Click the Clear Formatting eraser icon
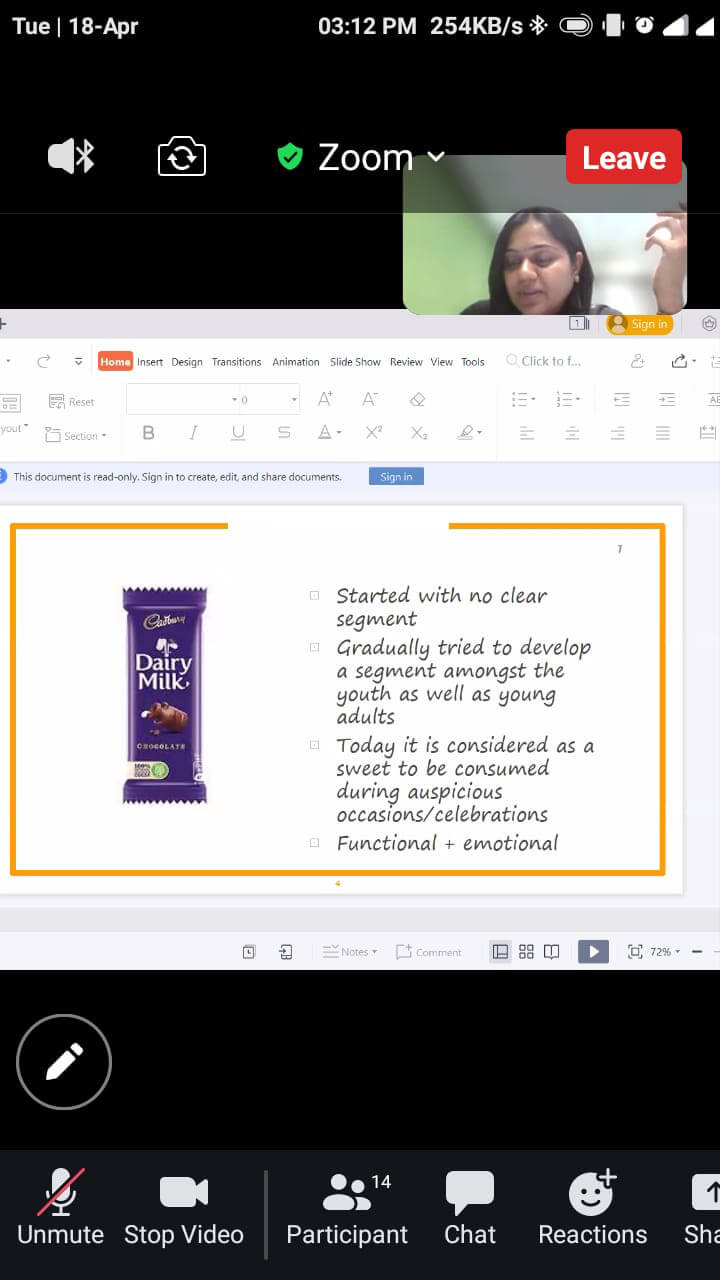This screenshot has height=1280, width=720. (417, 399)
